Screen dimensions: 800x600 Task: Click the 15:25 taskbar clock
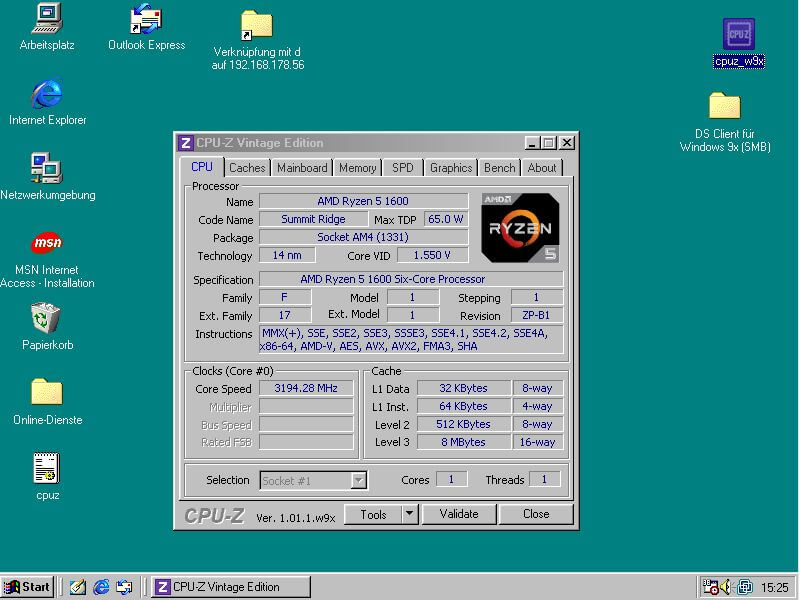point(774,587)
